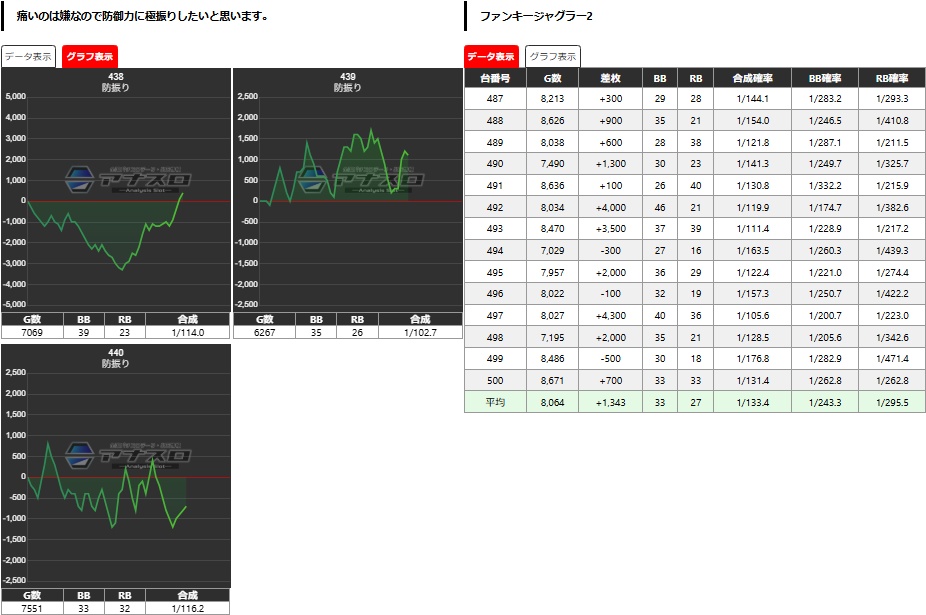926x615 pixels.
Task: Click the 8,671 G数 cell
Action: (552, 380)
